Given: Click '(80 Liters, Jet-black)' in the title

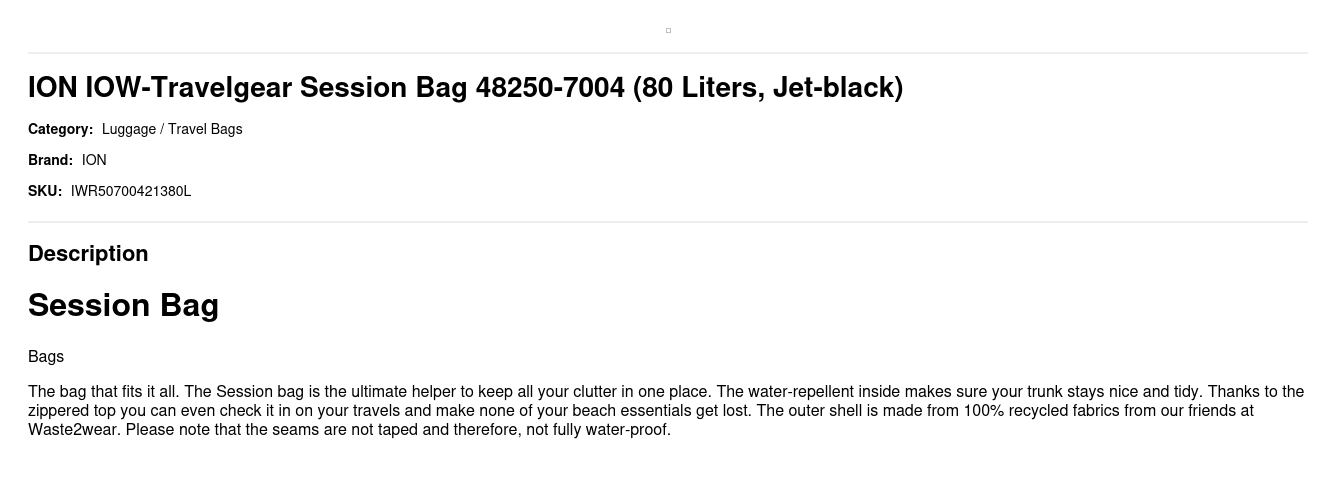Looking at the screenshot, I should (x=768, y=88).
